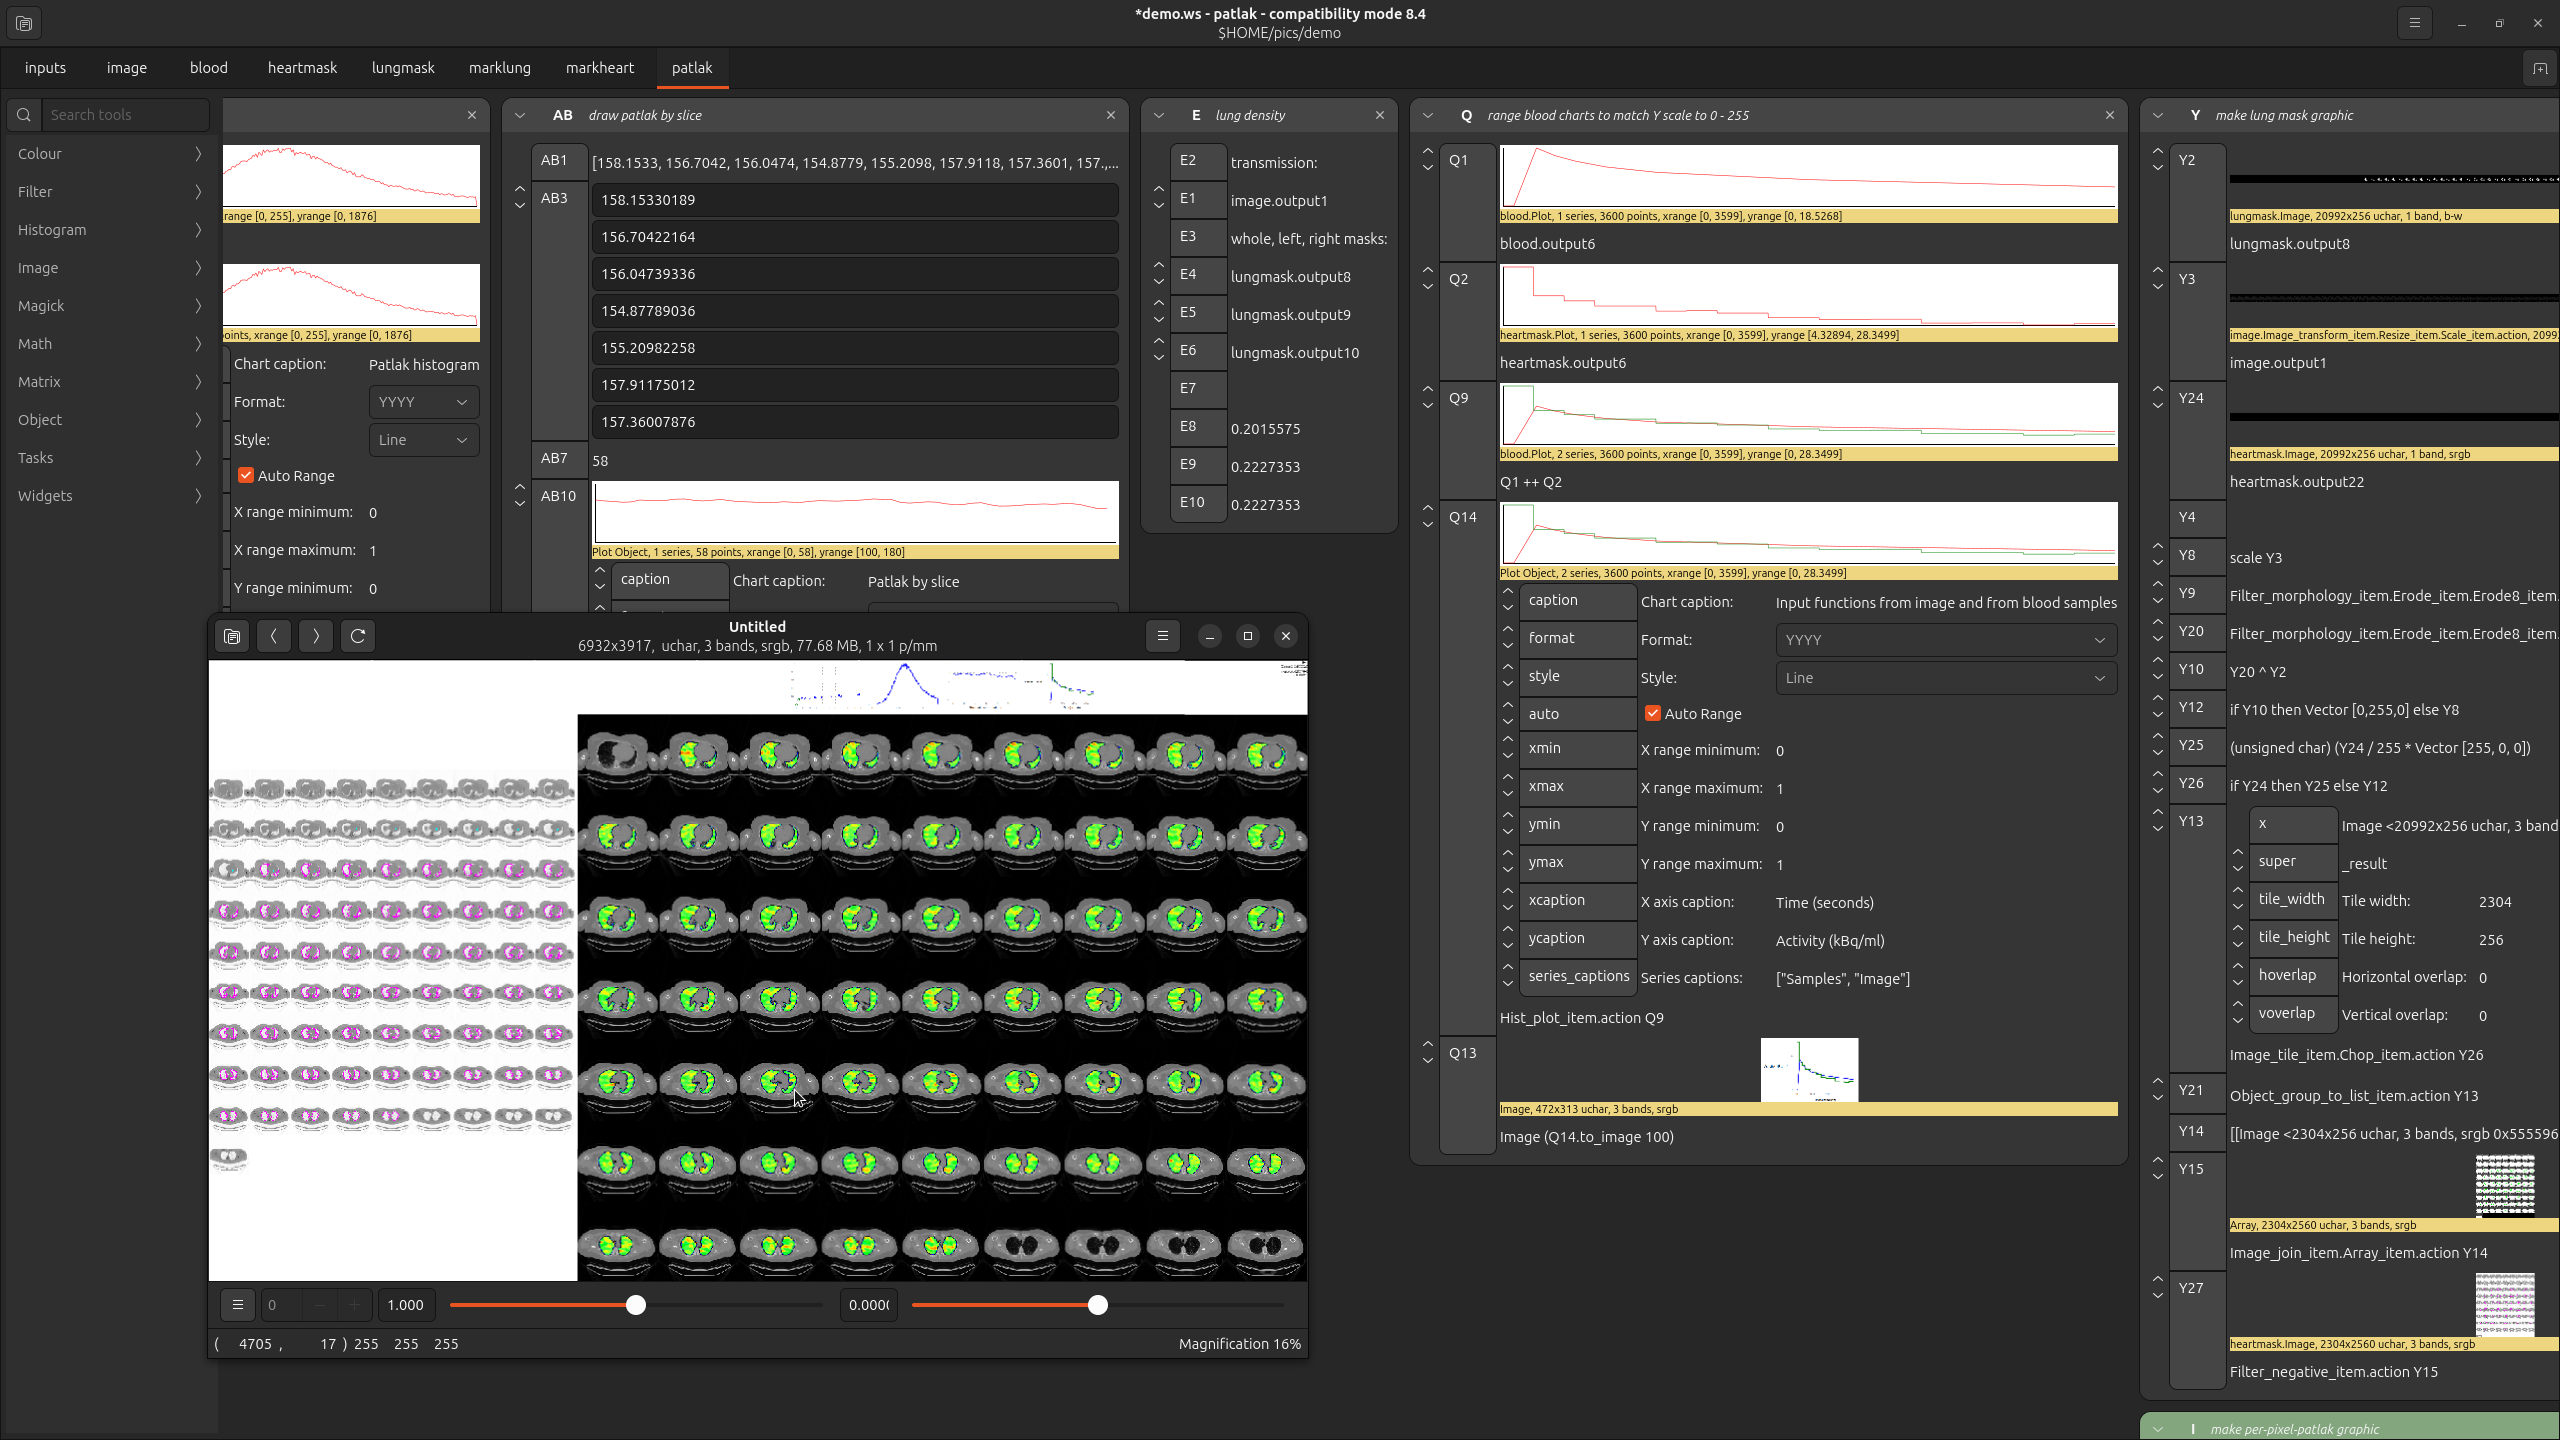This screenshot has width=2560, height=1440.
Task: Drag the opacity slider in image viewer
Action: point(635,1305)
